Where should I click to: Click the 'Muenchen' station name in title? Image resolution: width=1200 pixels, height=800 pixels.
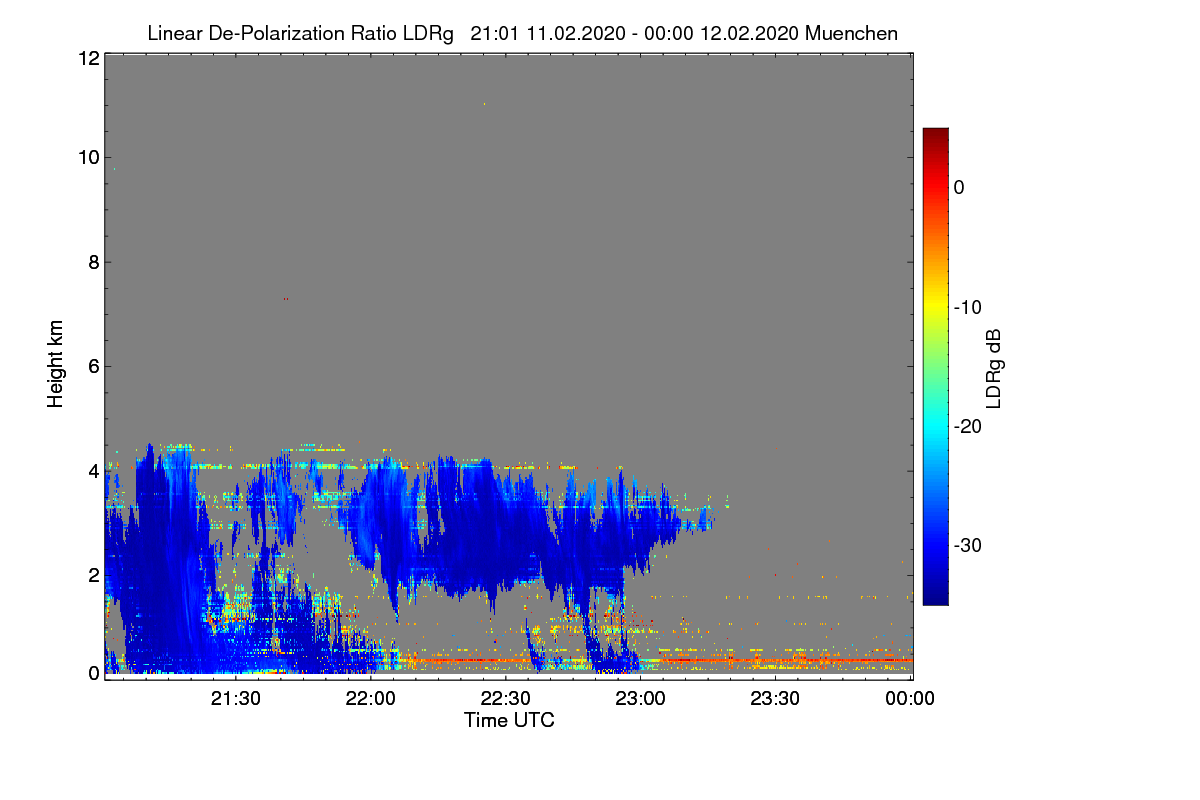coord(851,33)
